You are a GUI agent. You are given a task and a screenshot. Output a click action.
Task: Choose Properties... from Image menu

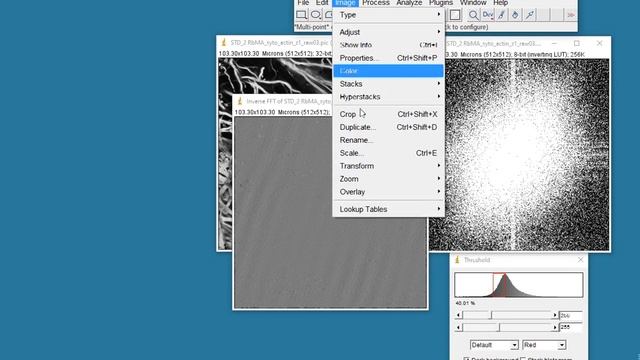point(388,58)
